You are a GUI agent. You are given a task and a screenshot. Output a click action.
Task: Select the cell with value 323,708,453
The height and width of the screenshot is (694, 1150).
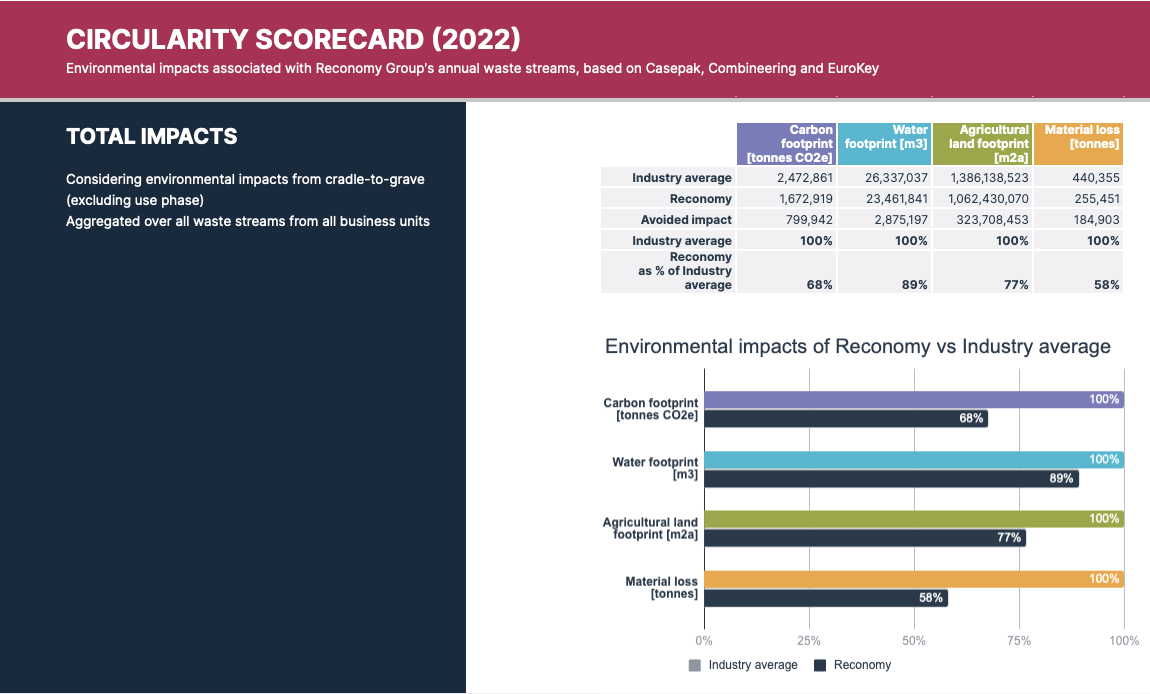click(982, 219)
